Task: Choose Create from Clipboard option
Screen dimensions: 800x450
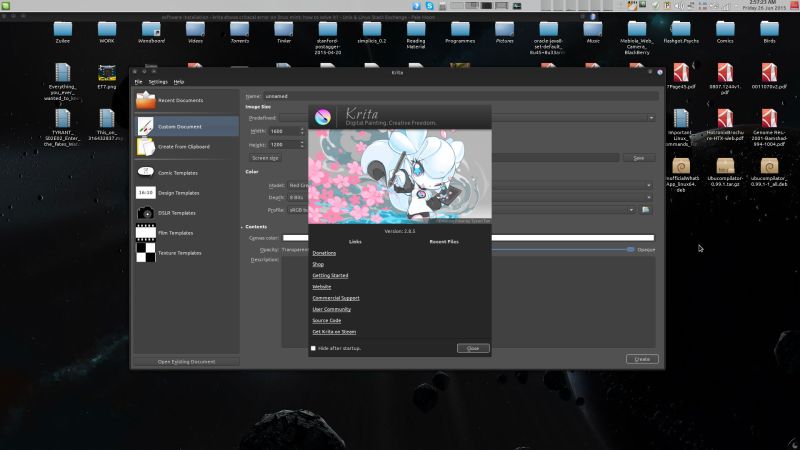Action: coord(186,146)
